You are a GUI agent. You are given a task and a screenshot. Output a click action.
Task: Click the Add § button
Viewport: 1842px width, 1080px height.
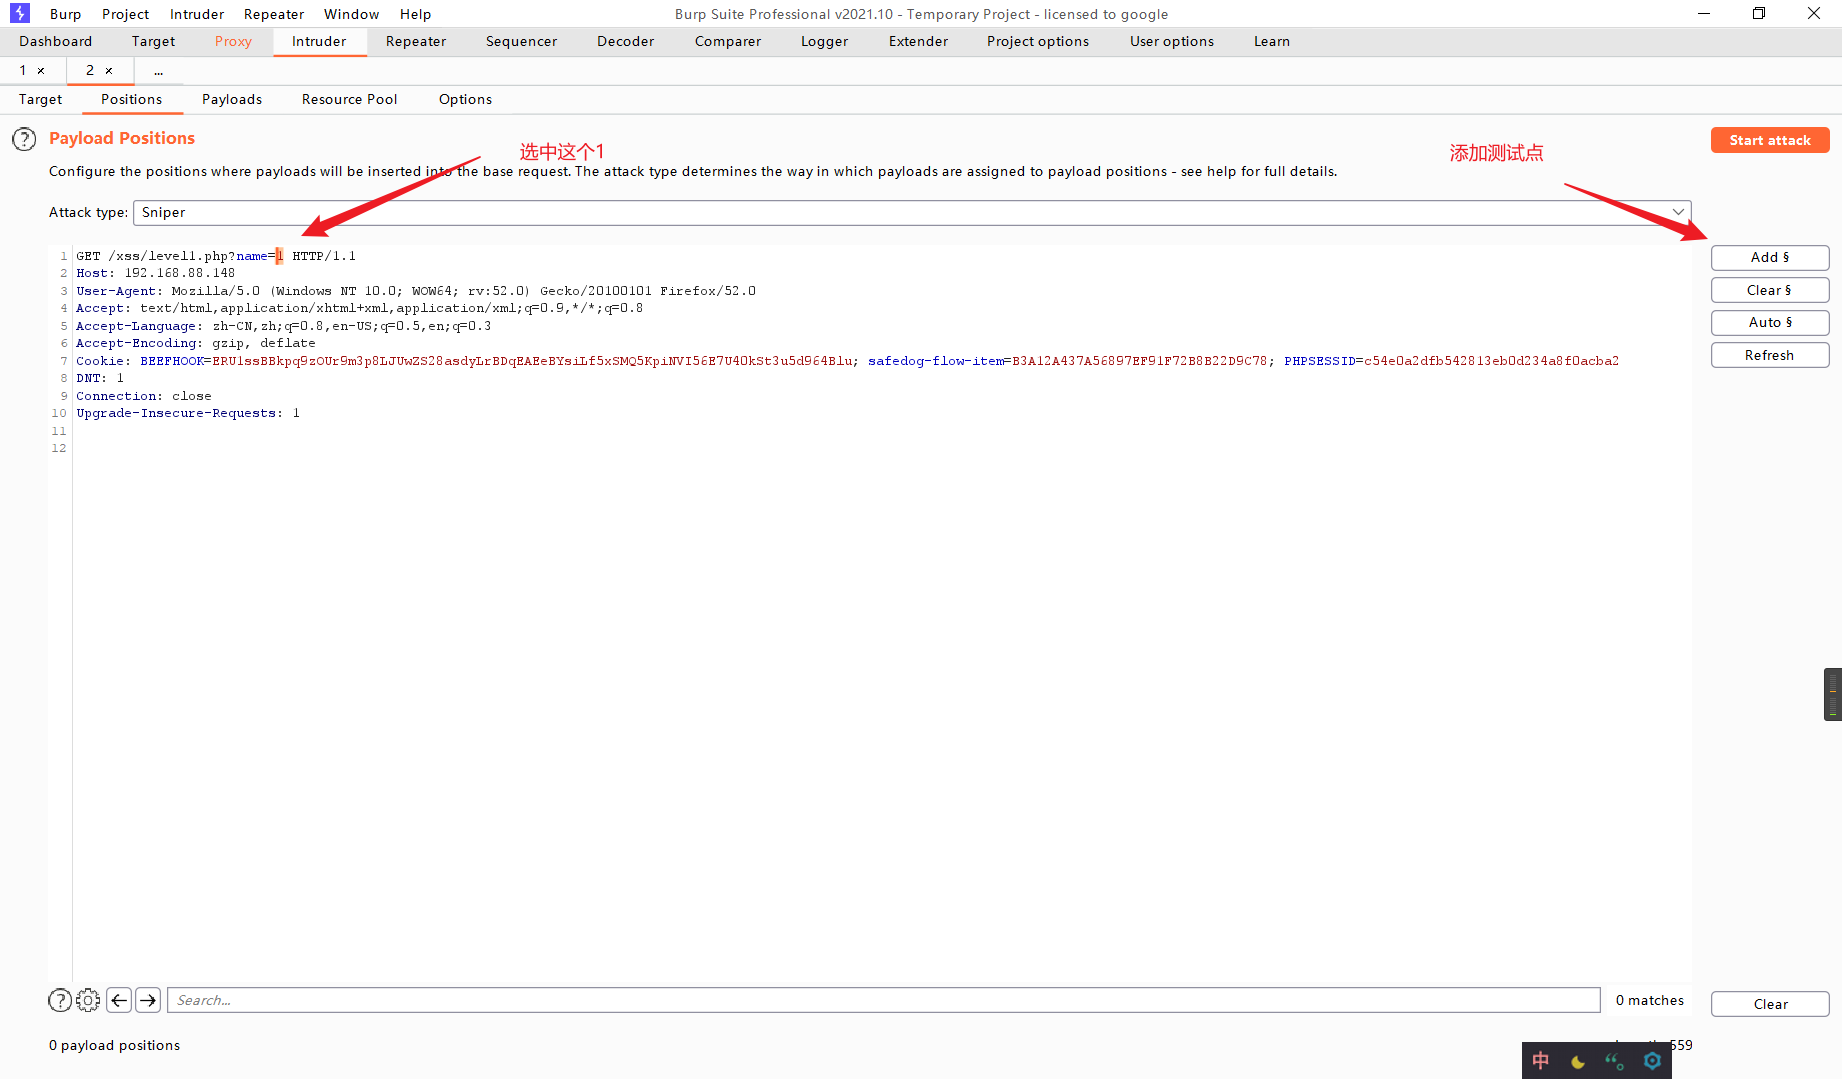point(1770,257)
